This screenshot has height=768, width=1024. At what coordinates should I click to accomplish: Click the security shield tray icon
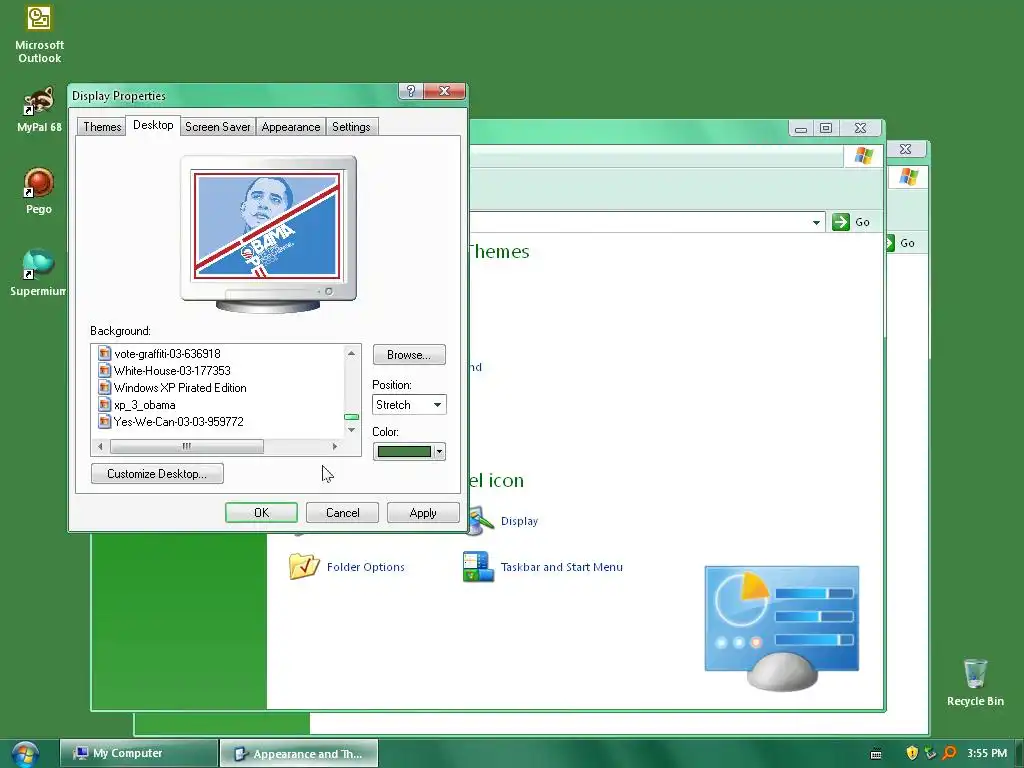click(x=912, y=753)
